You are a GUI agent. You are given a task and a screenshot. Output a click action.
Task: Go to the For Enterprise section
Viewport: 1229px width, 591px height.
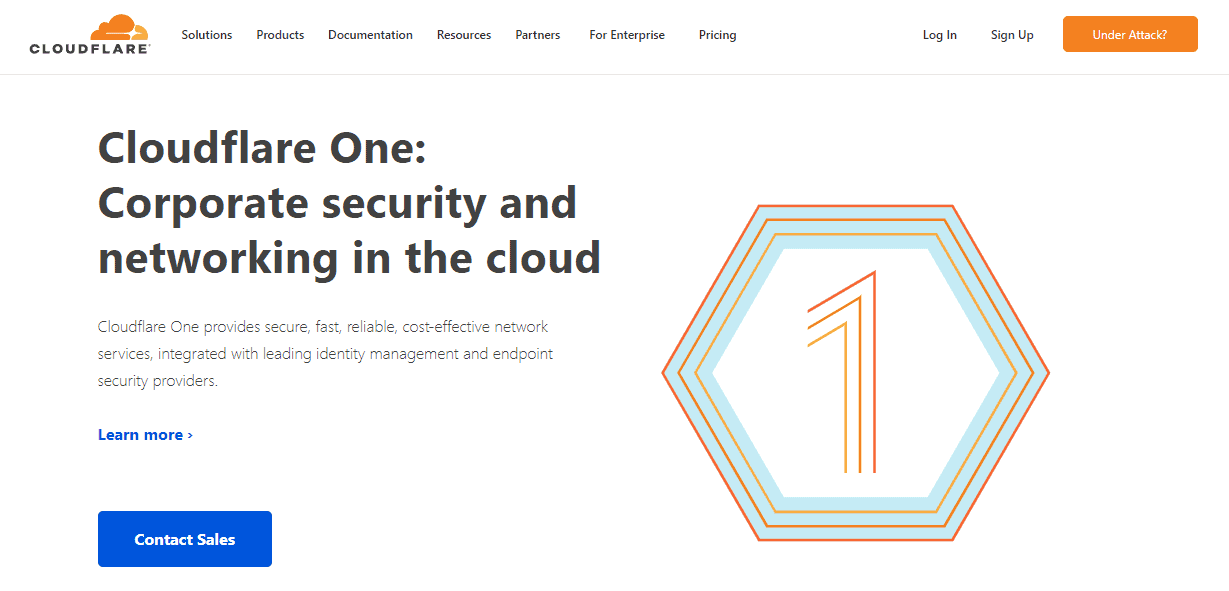click(626, 35)
